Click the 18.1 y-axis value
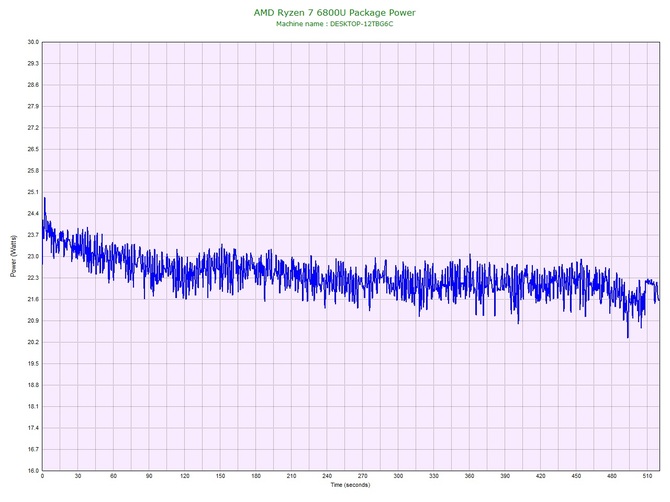Viewport: 670px width, 502px height. 33,406
